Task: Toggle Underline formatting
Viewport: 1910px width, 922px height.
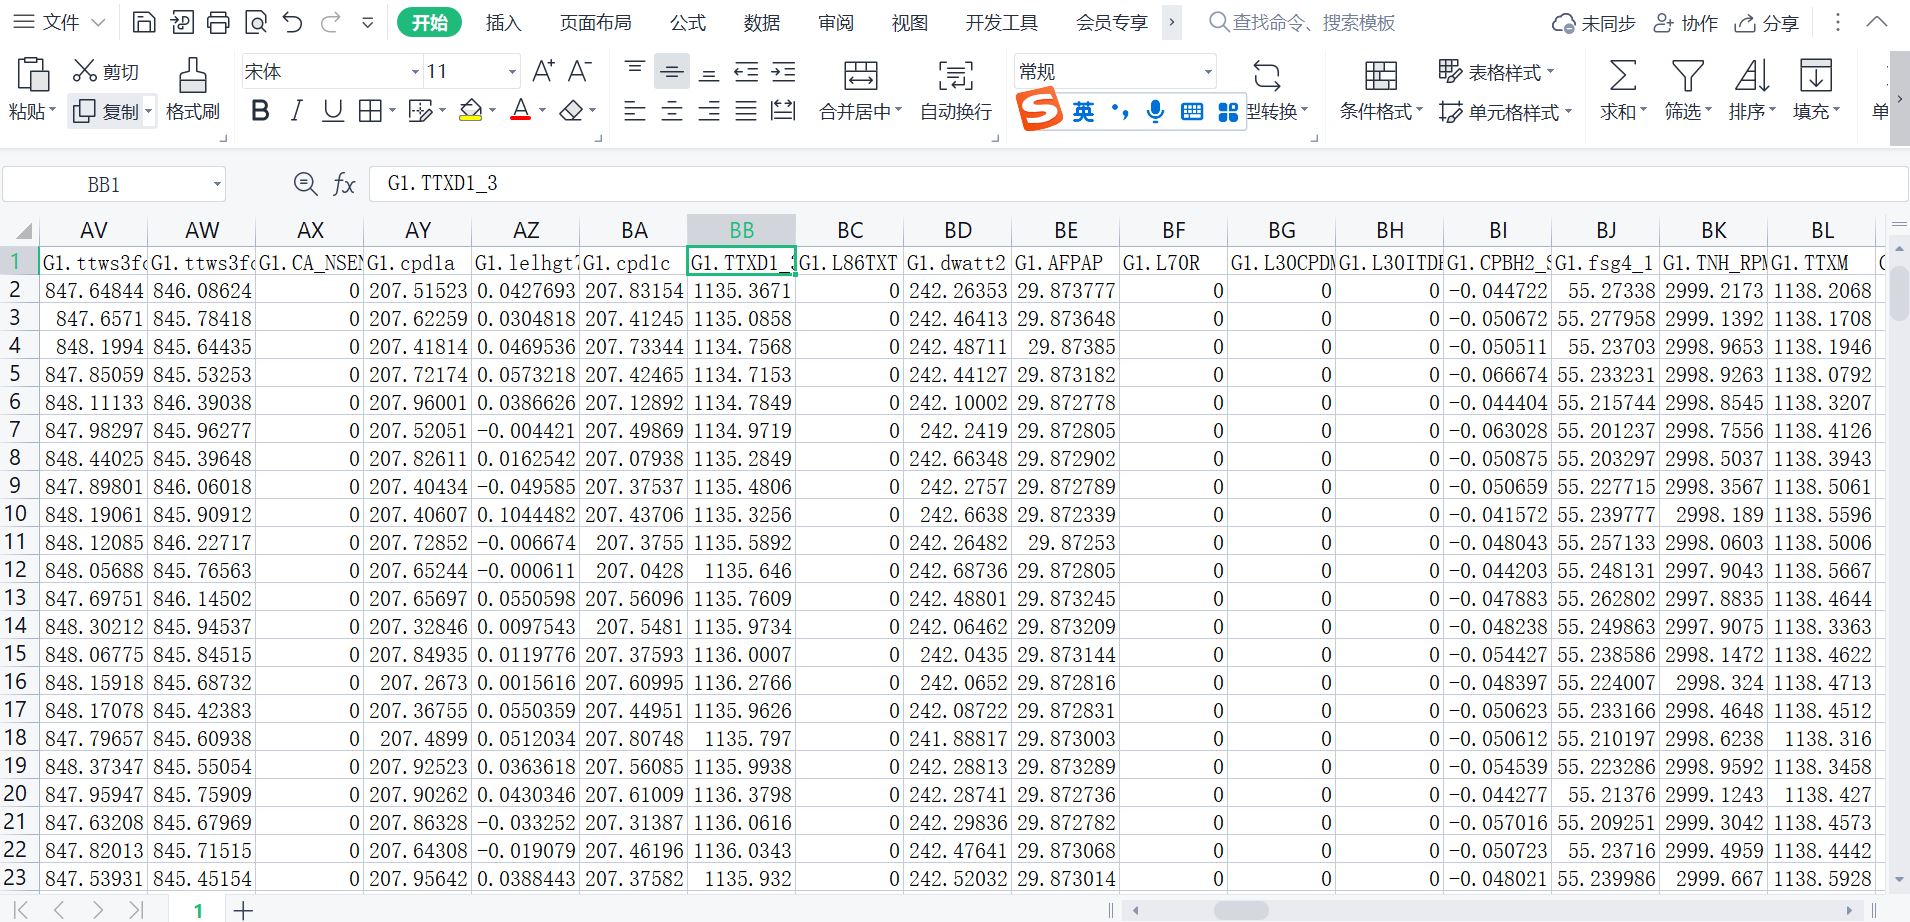Action: (x=332, y=111)
